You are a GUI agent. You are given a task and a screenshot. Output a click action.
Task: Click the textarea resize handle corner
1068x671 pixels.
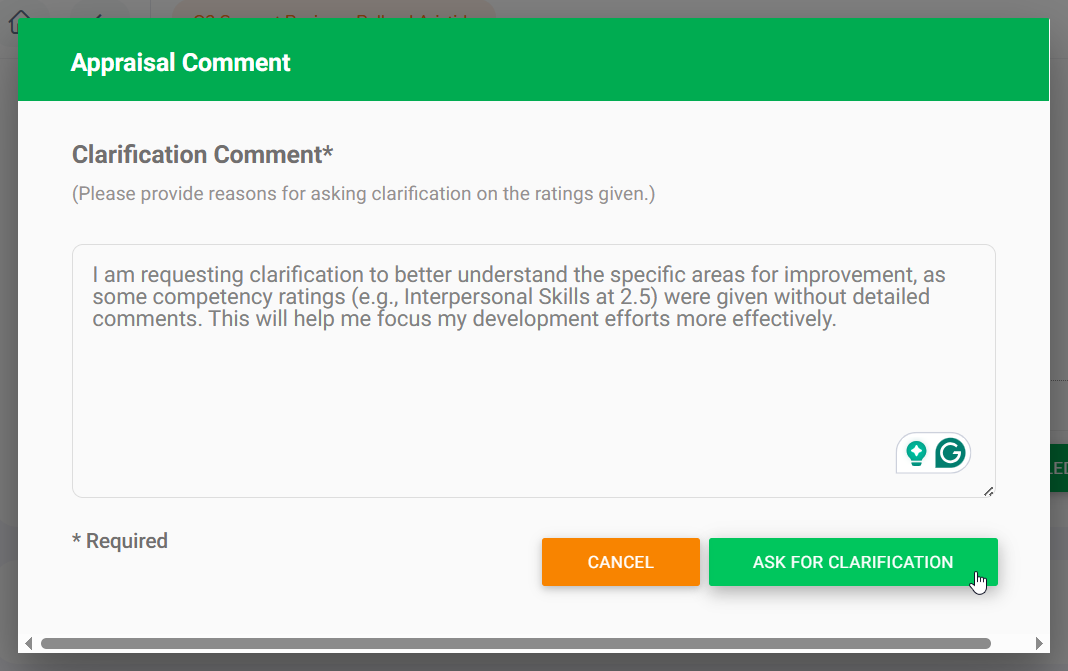point(988,490)
